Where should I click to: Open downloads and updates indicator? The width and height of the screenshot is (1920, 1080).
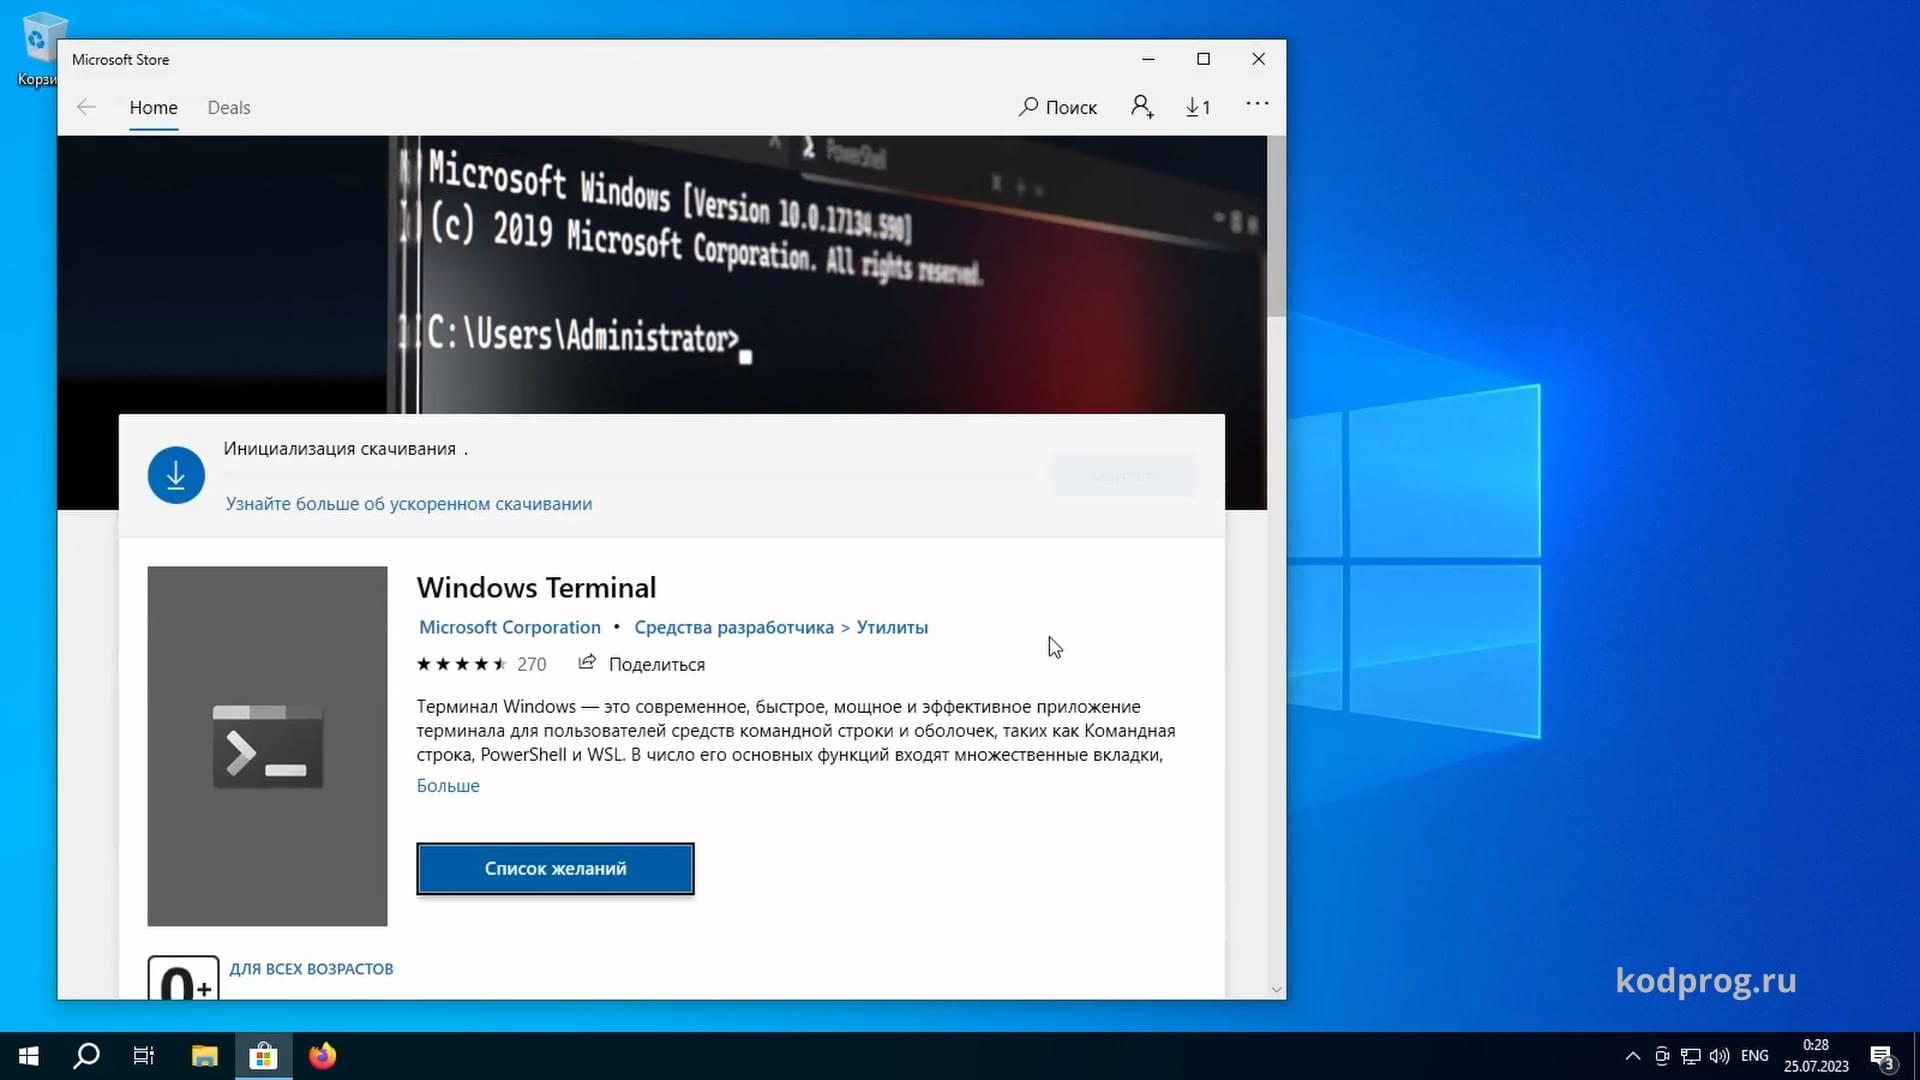[1198, 106]
